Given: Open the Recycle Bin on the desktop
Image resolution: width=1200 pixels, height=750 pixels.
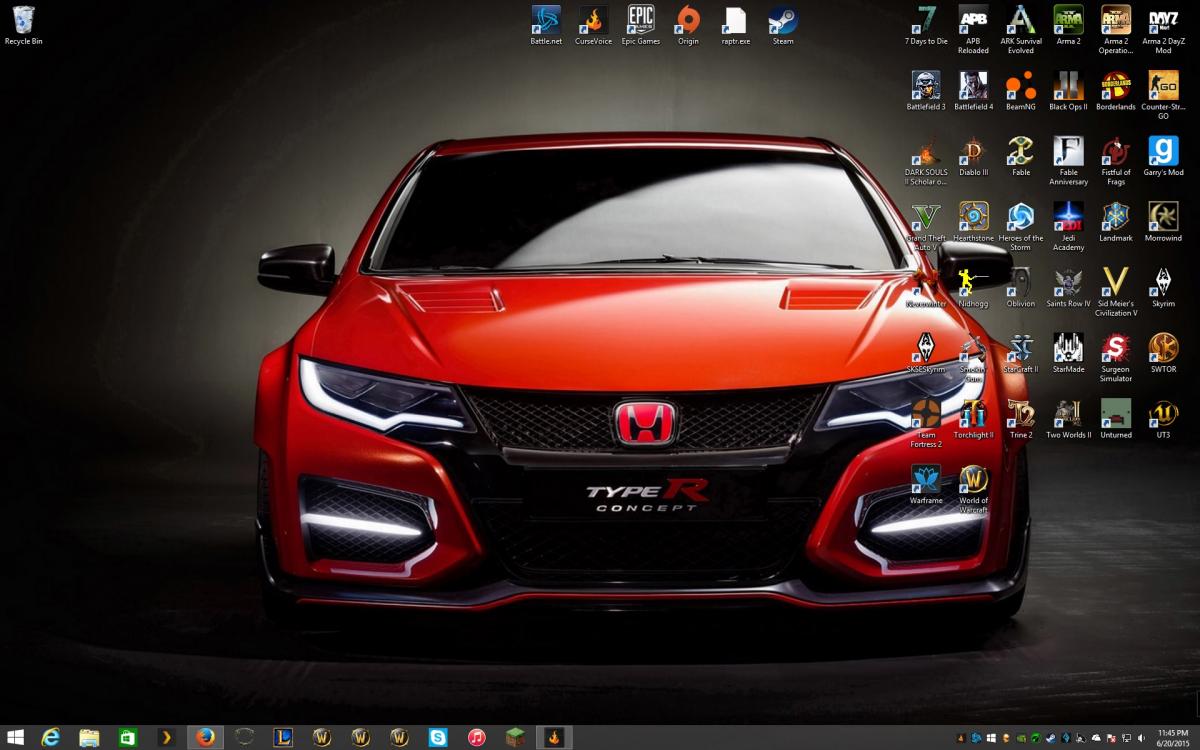Looking at the screenshot, I should point(23,21).
